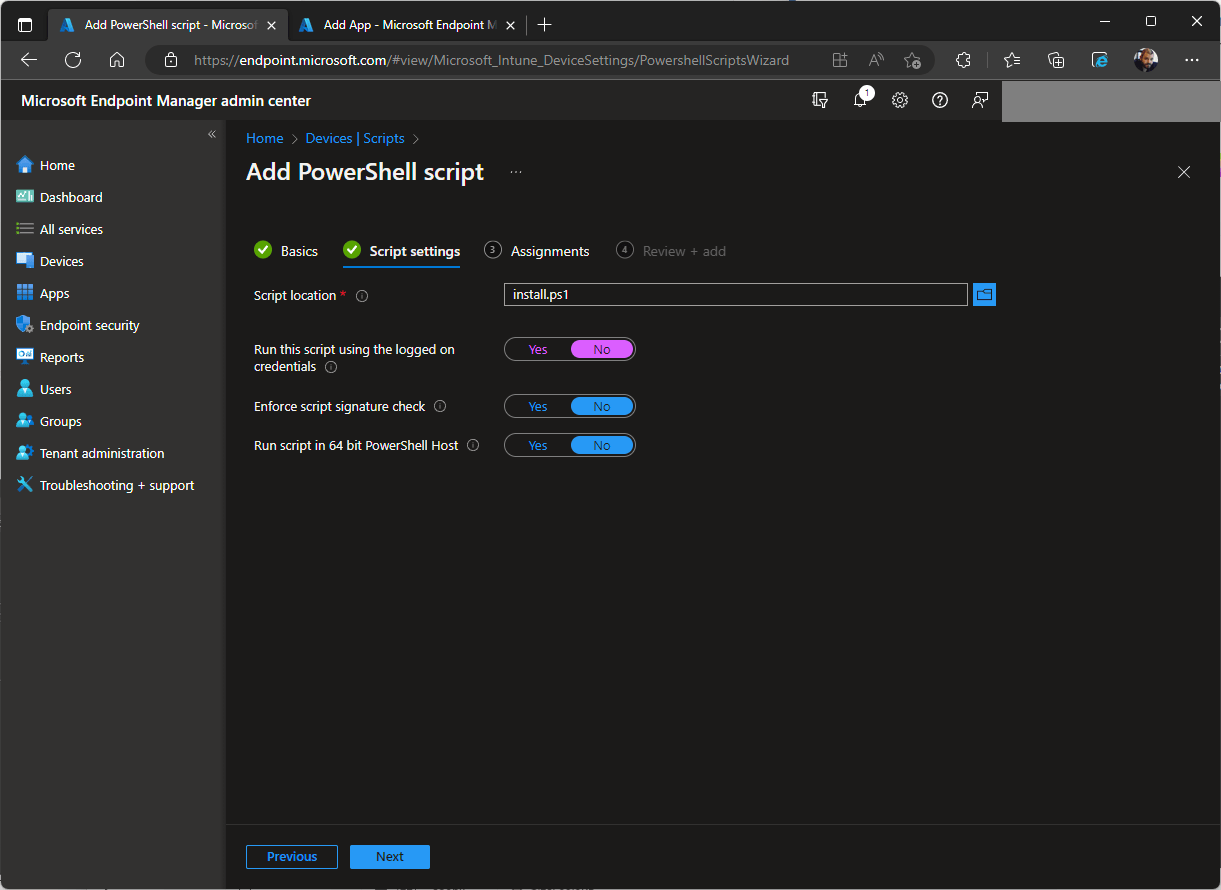Click the Users icon in sidebar

25,389
